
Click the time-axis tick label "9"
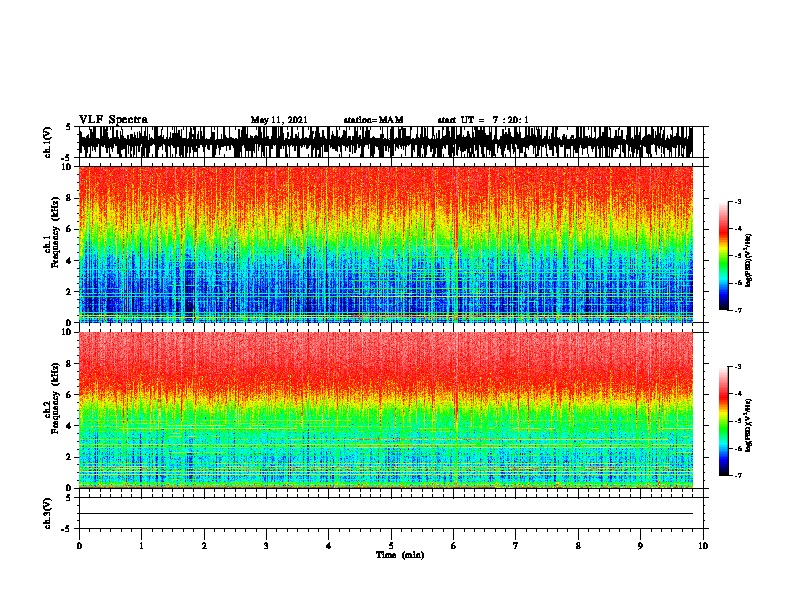click(x=640, y=546)
